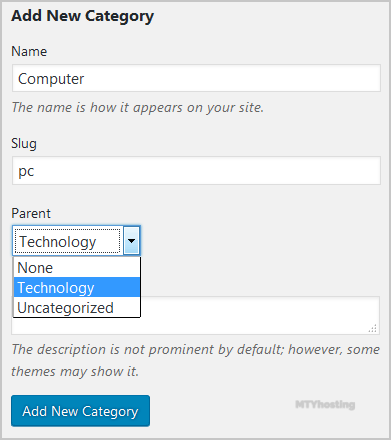Click the Description textarea resize grip
This screenshot has width=391, height=440.
click(x=373, y=328)
